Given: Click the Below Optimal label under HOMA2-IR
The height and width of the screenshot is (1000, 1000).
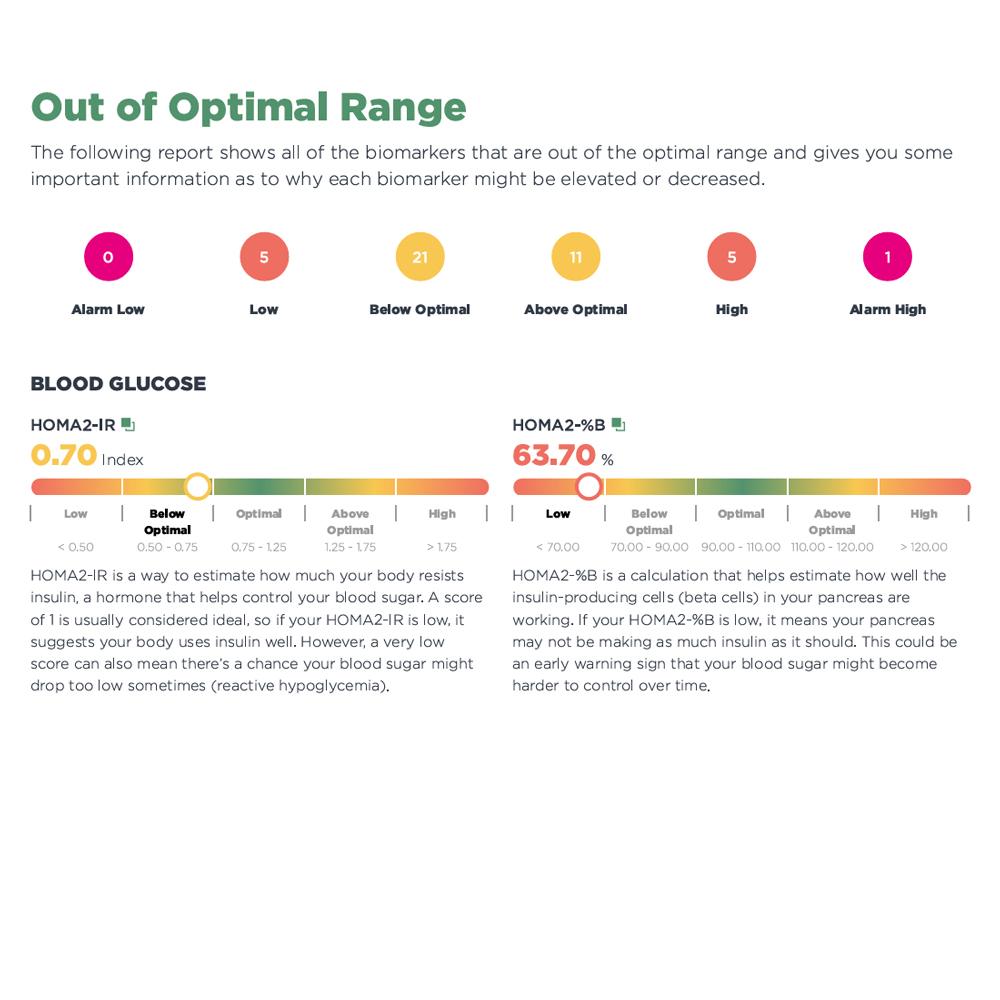Looking at the screenshot, I should (x=167, y=522).
